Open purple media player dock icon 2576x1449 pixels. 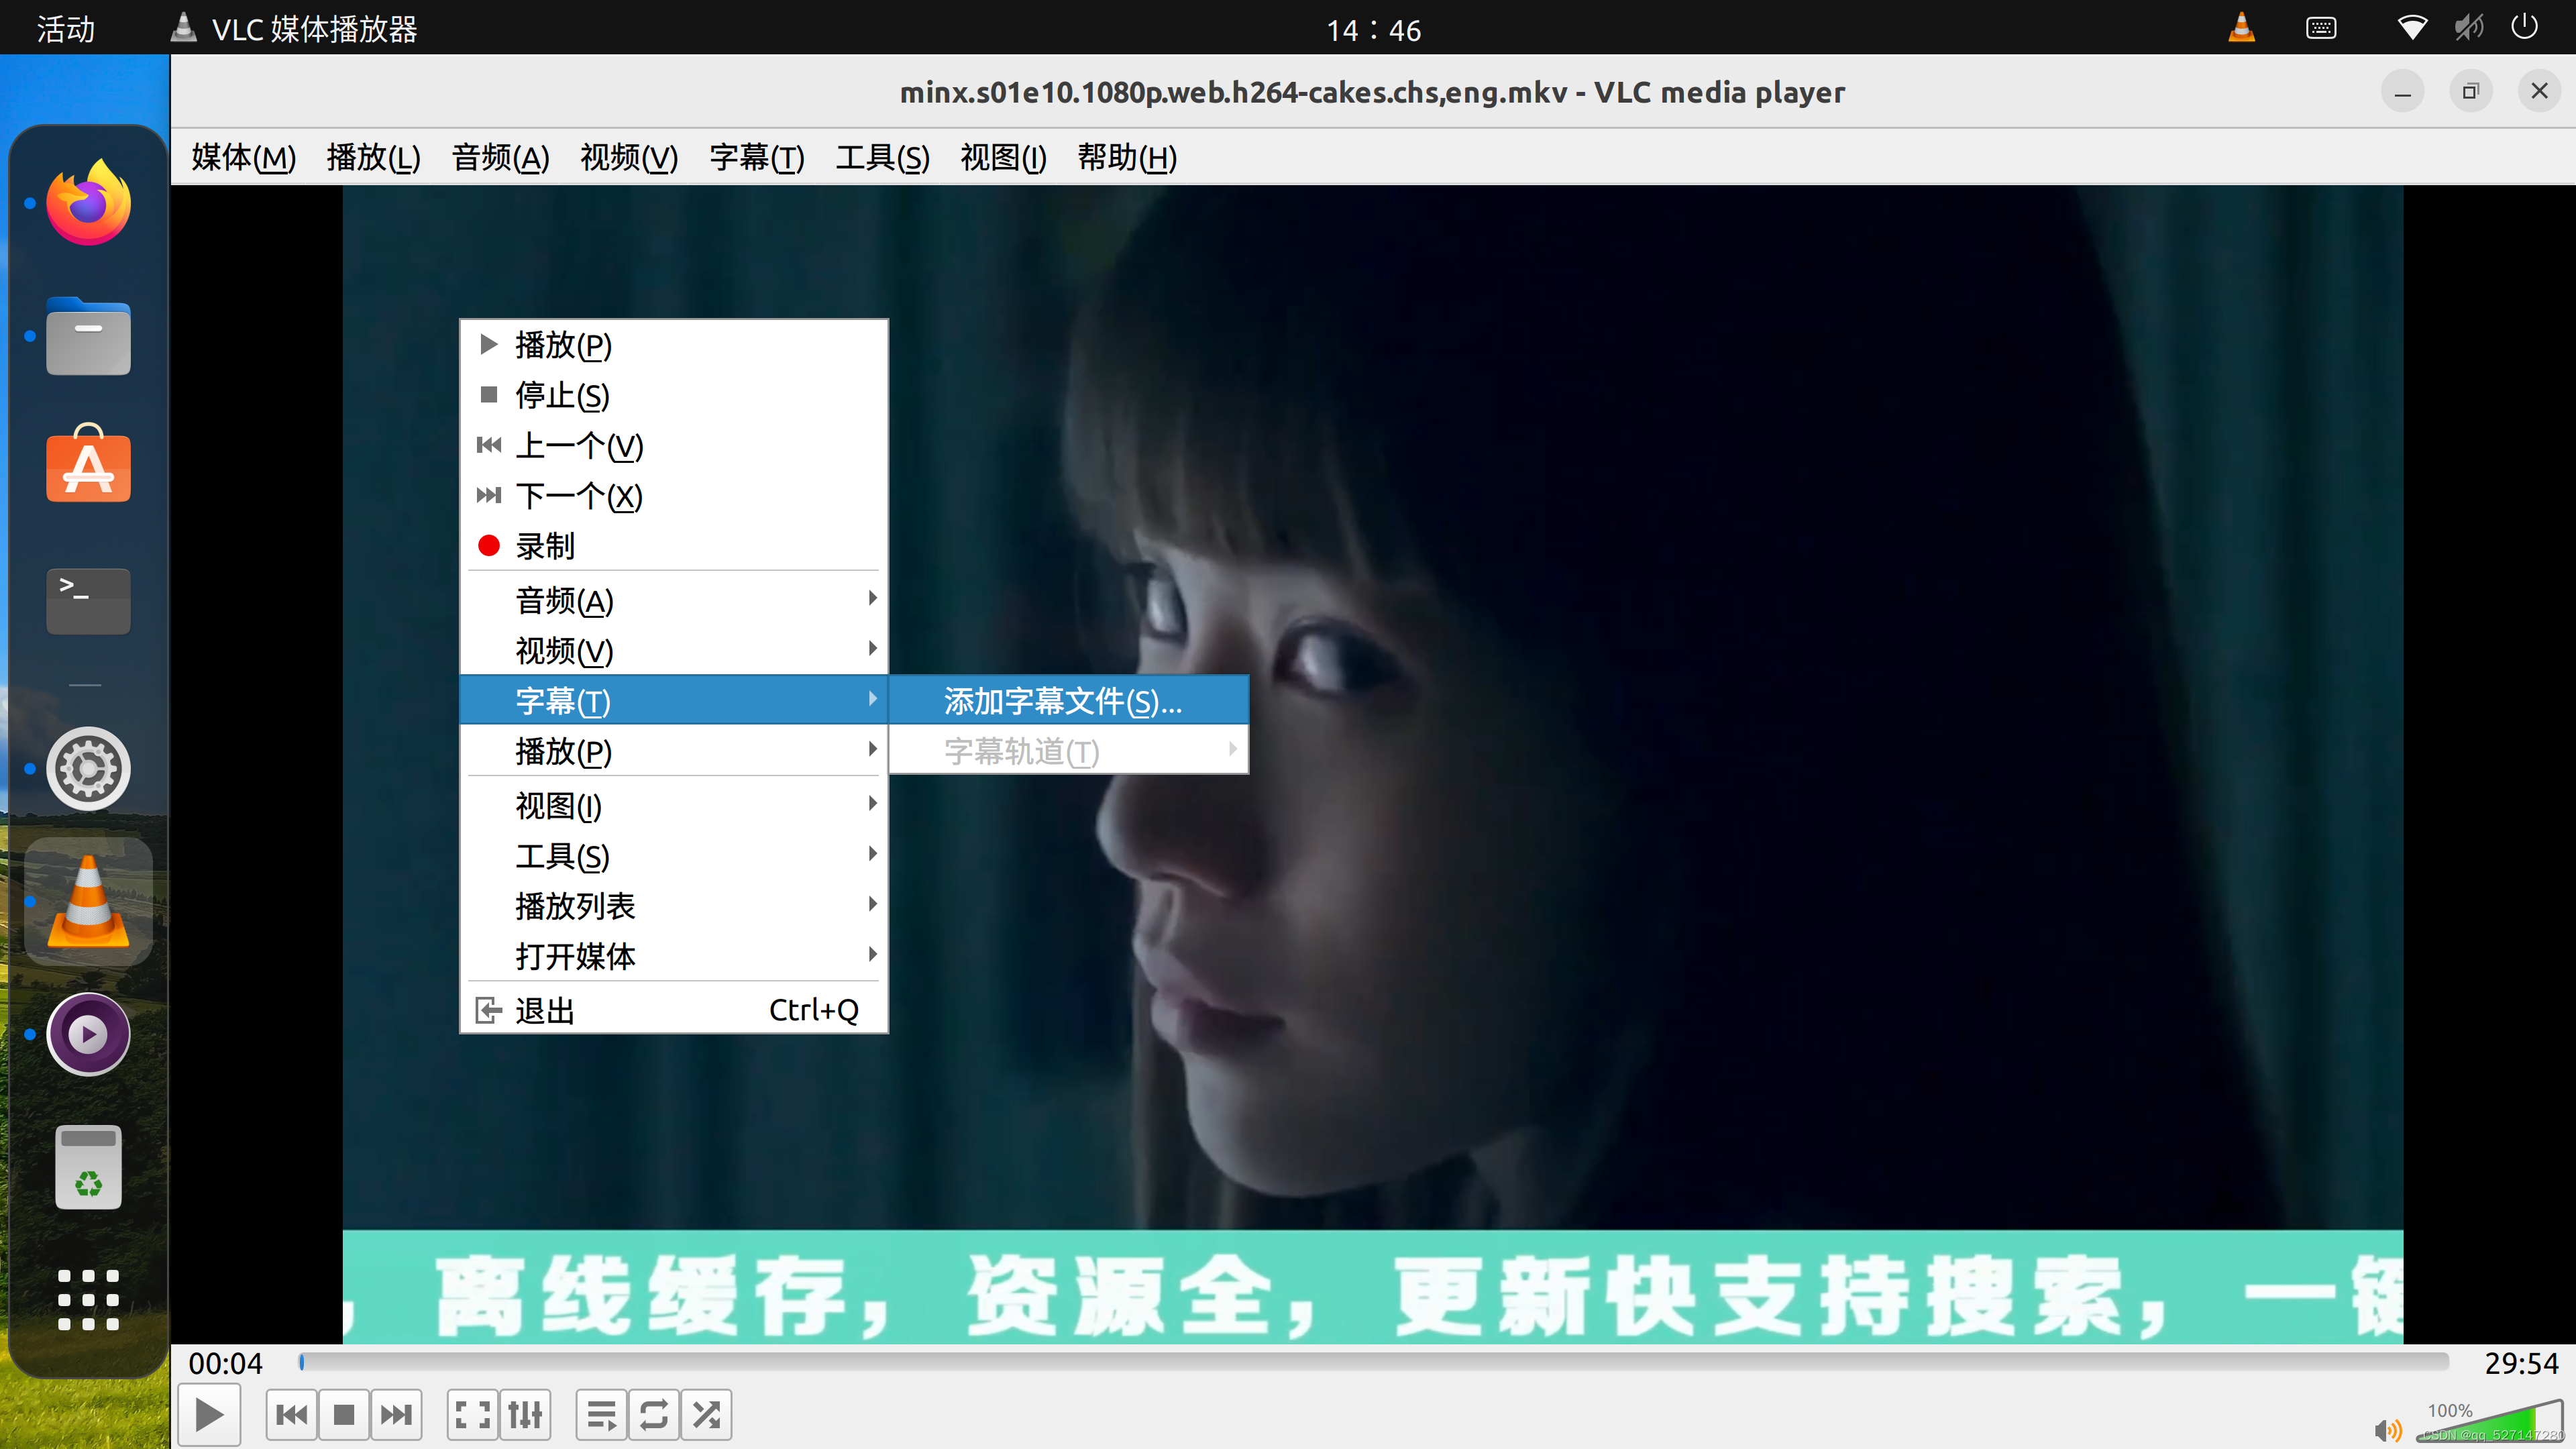click(x=88, y=1034)
